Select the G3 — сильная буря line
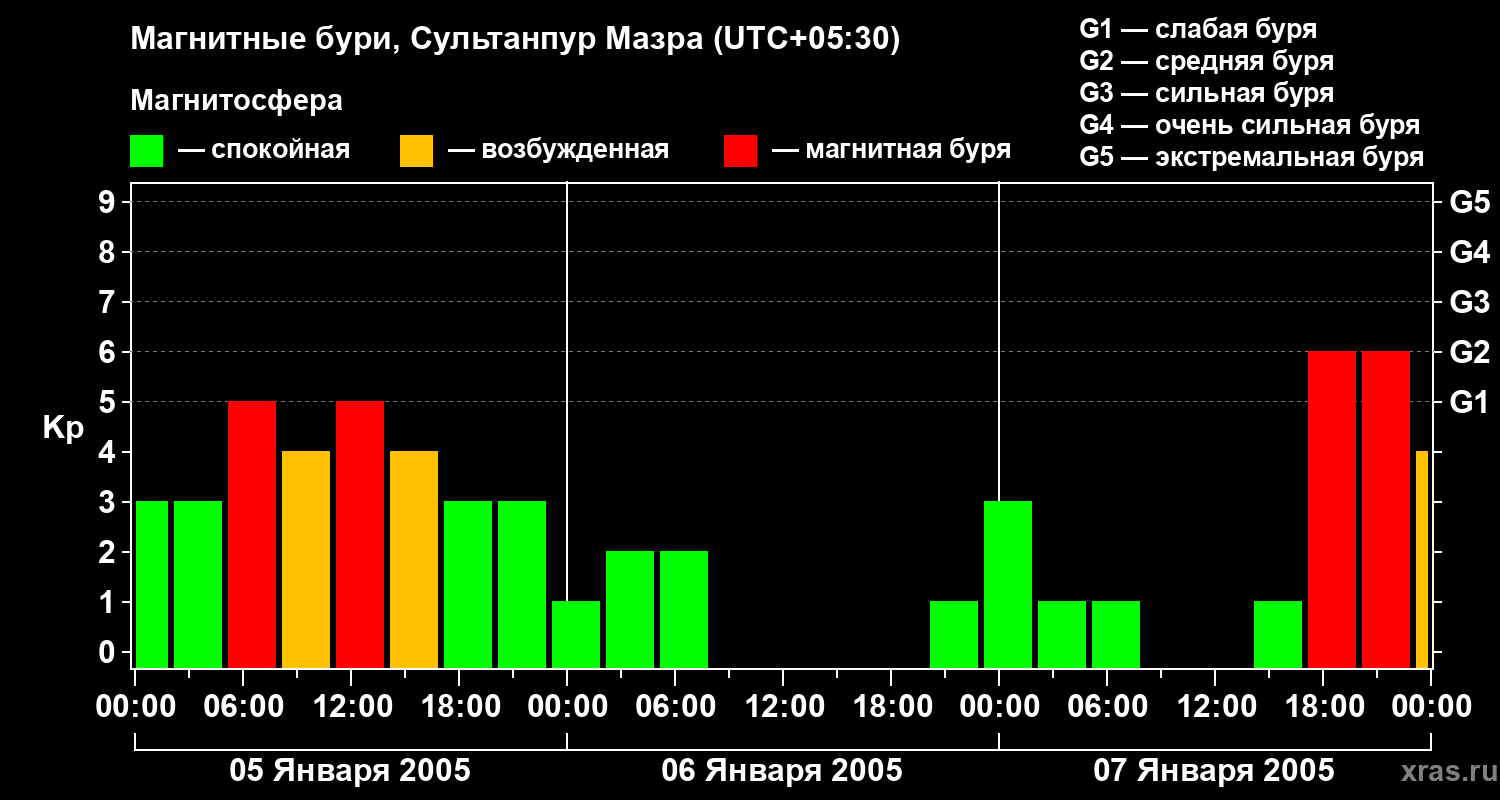Viewport: 1500px width, 800px height. [x=1206, y=93]
